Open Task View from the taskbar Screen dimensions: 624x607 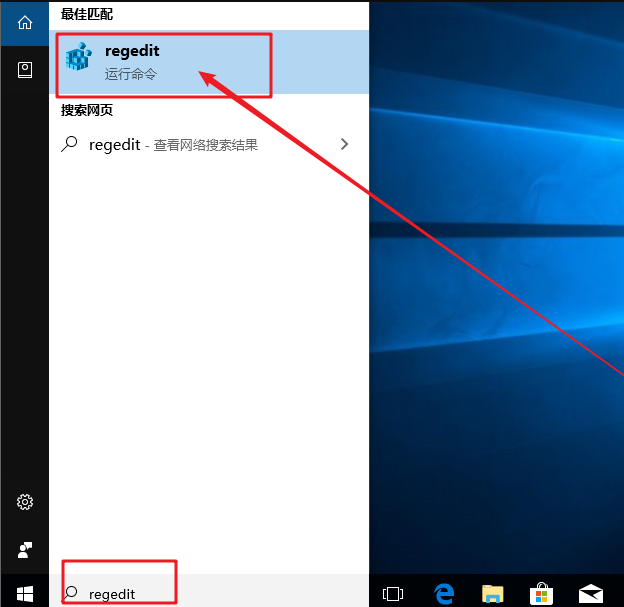click(x=393, y=593)
